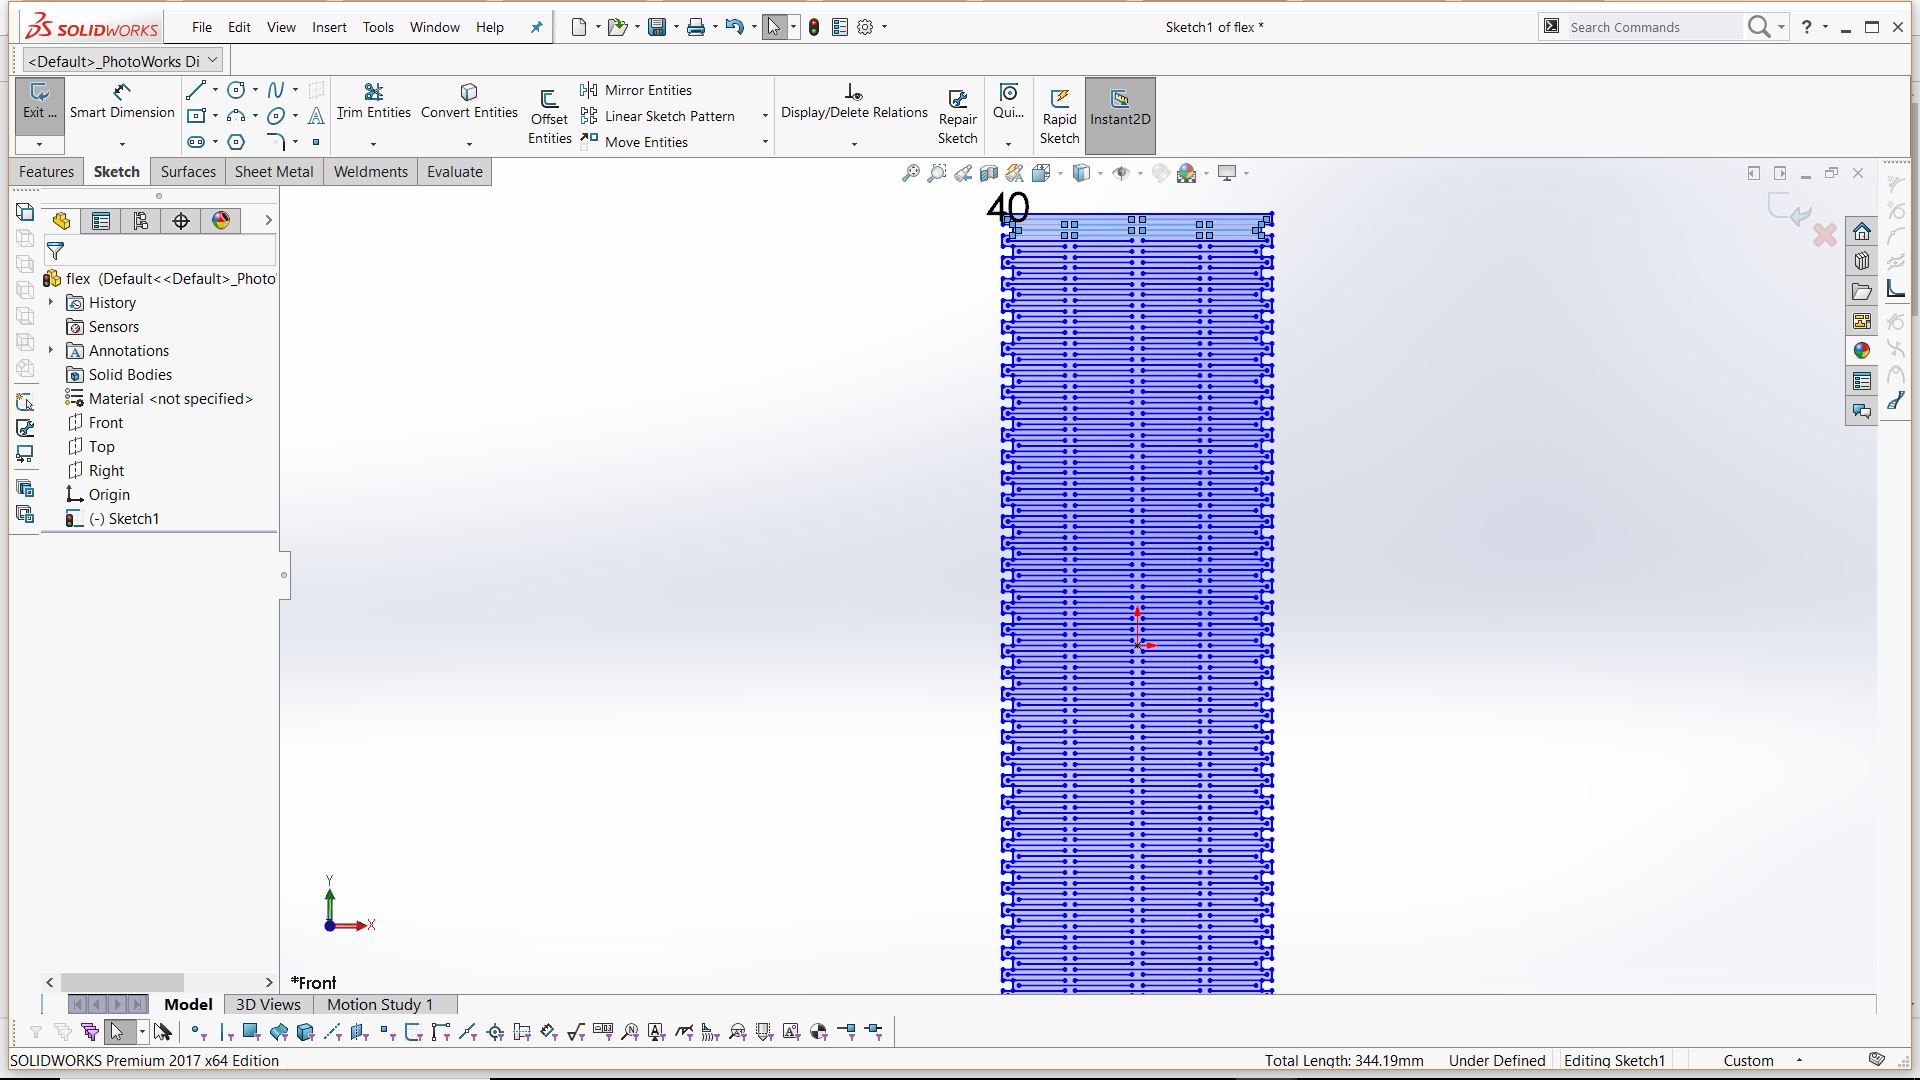Open the Motion Study 1 tab

(380, 1004)
